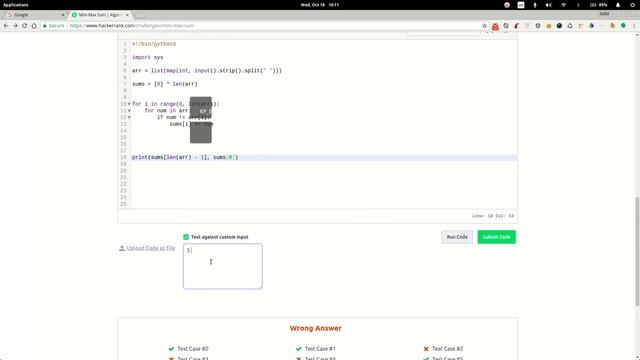
Task: Collapse the if block at line 12
Action: [129, 117]
